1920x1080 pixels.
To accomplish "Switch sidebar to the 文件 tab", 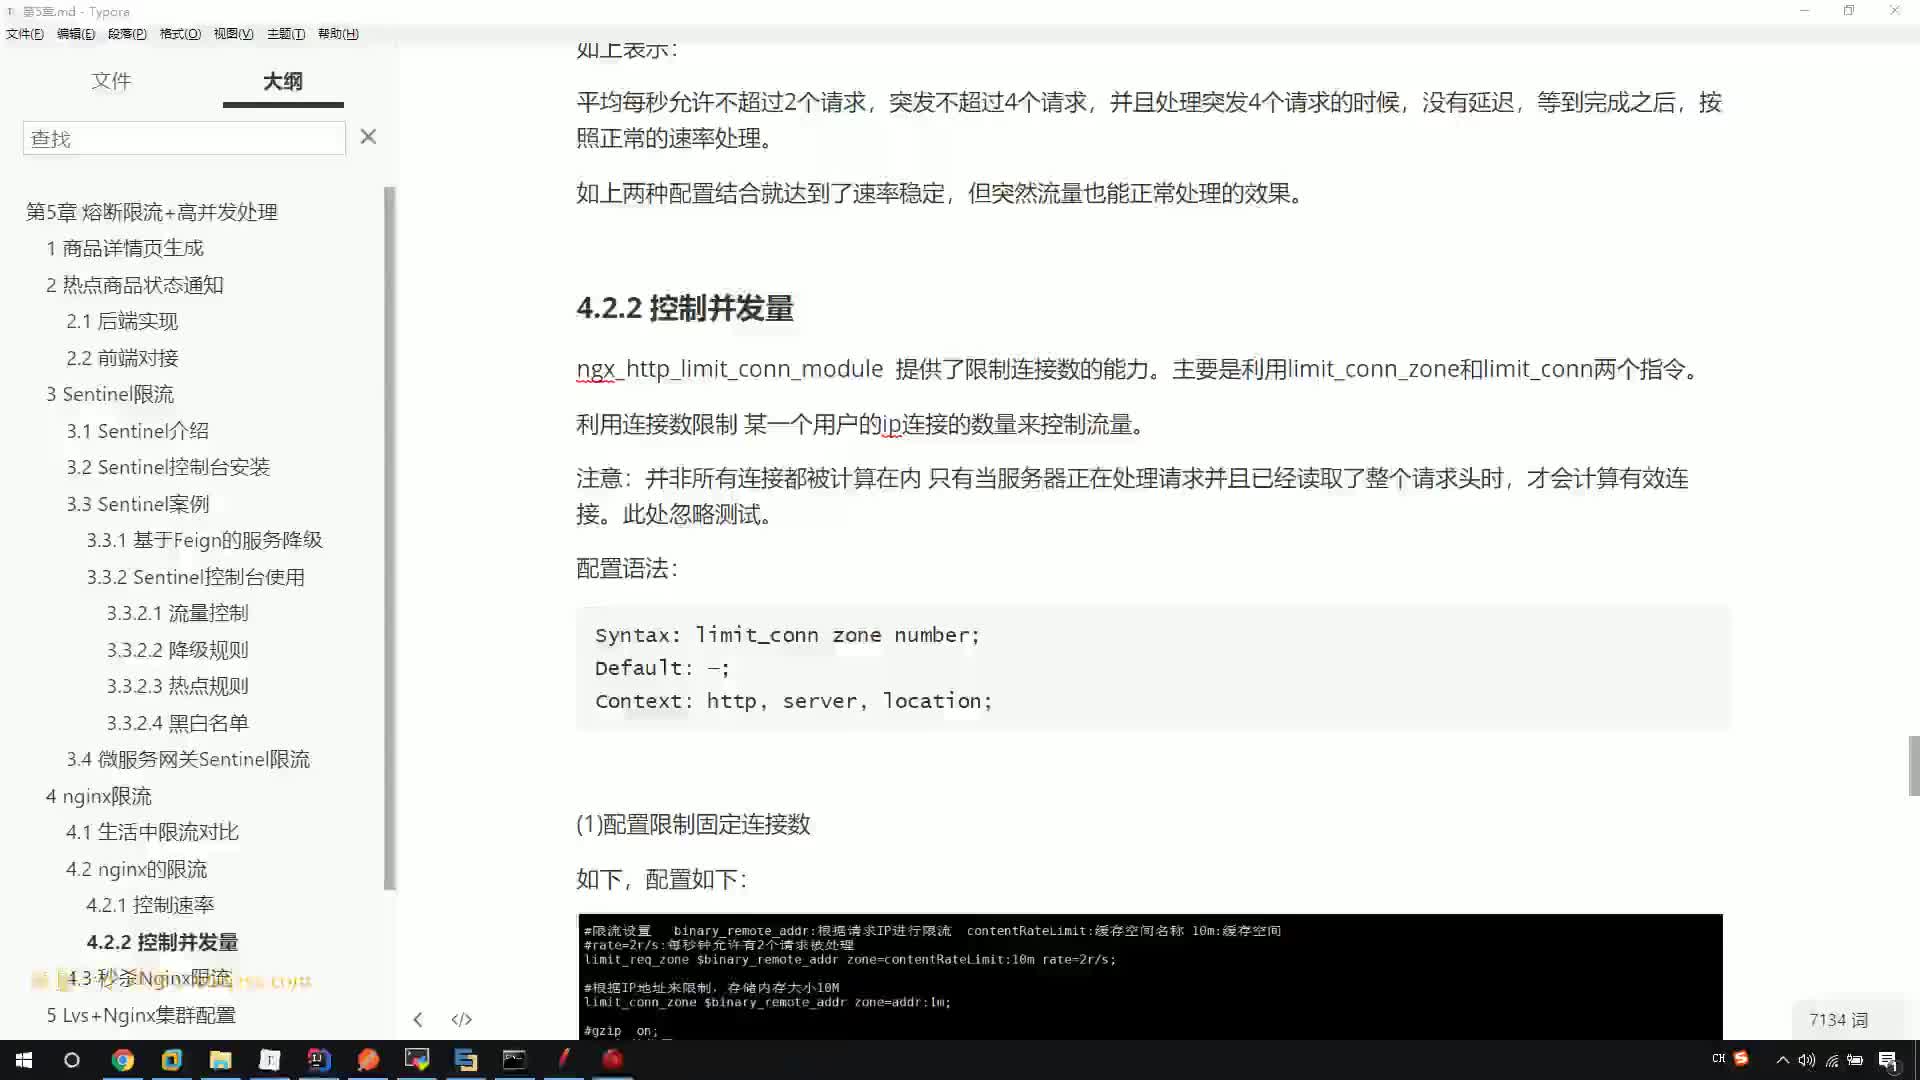I will coord(111,81).
